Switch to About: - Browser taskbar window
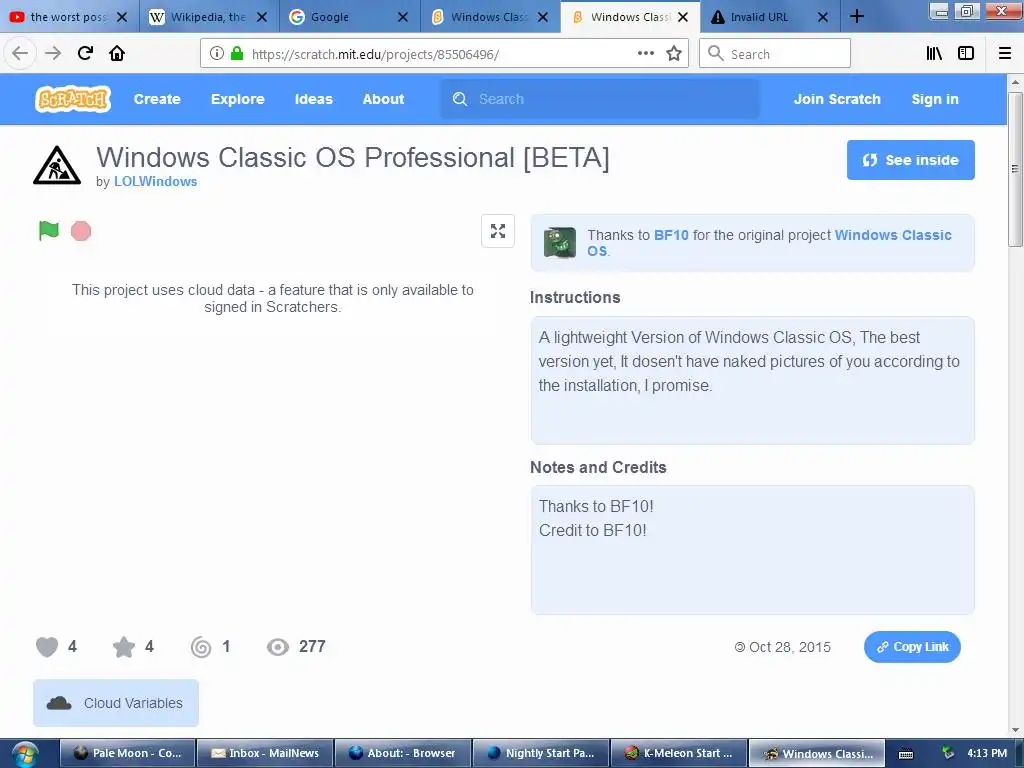The image size is (1024, 768). pos(403,754)
